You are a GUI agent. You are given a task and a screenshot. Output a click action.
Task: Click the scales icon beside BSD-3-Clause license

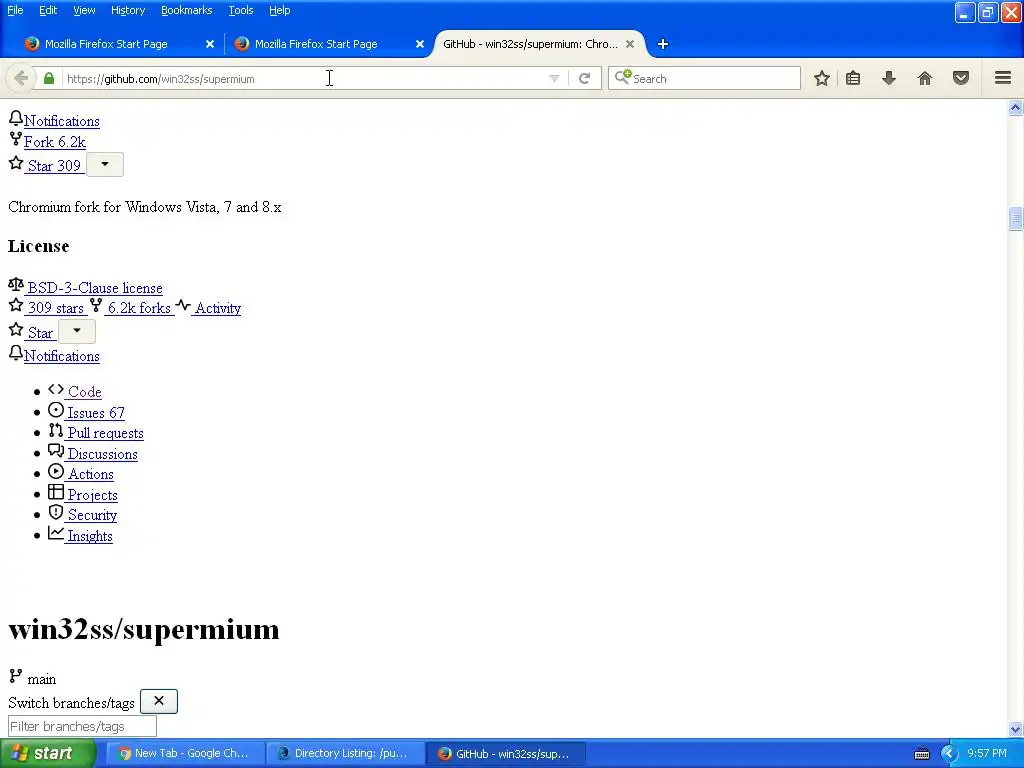pyautogui.click(x=16, y=285)
